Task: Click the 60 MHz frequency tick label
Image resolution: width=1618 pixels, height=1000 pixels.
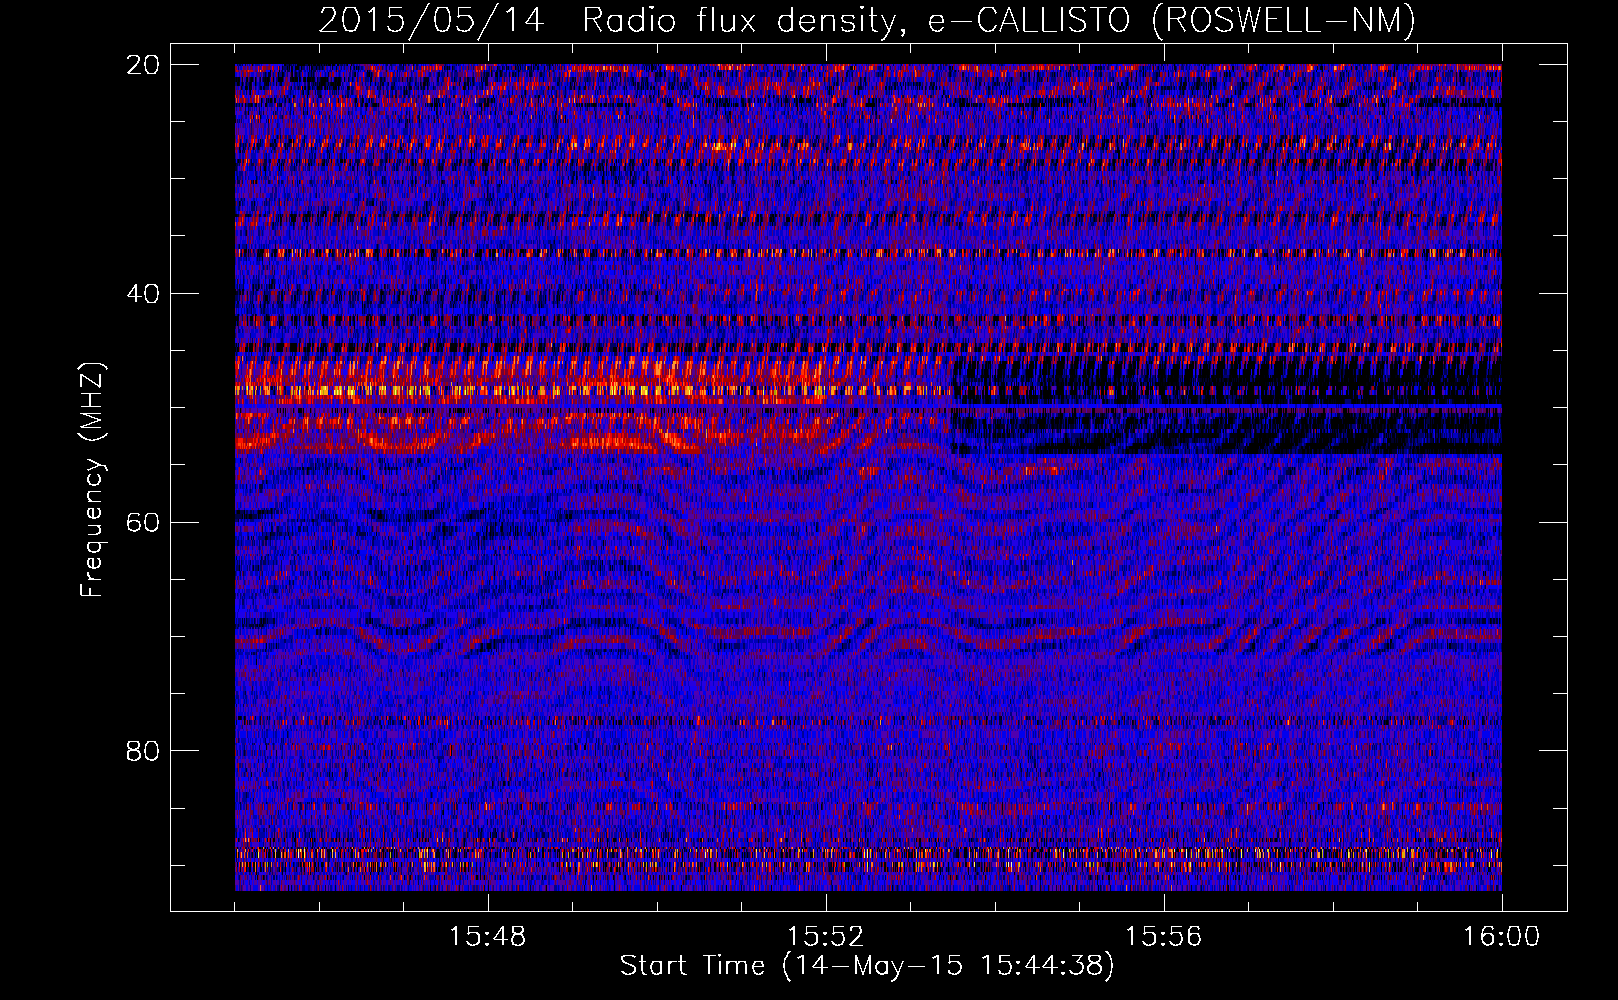Action: [143, 522]
